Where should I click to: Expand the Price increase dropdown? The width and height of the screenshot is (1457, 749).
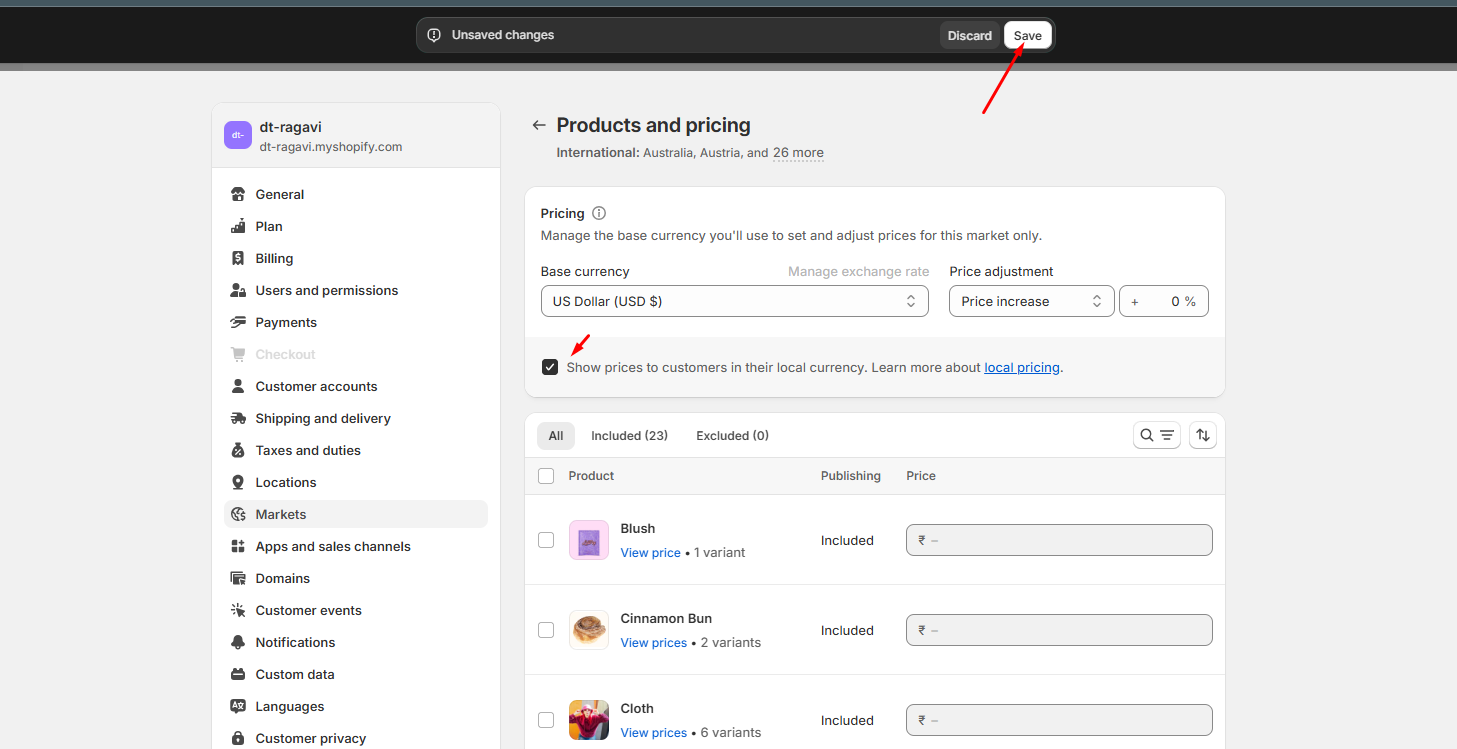click(1031, 301)
